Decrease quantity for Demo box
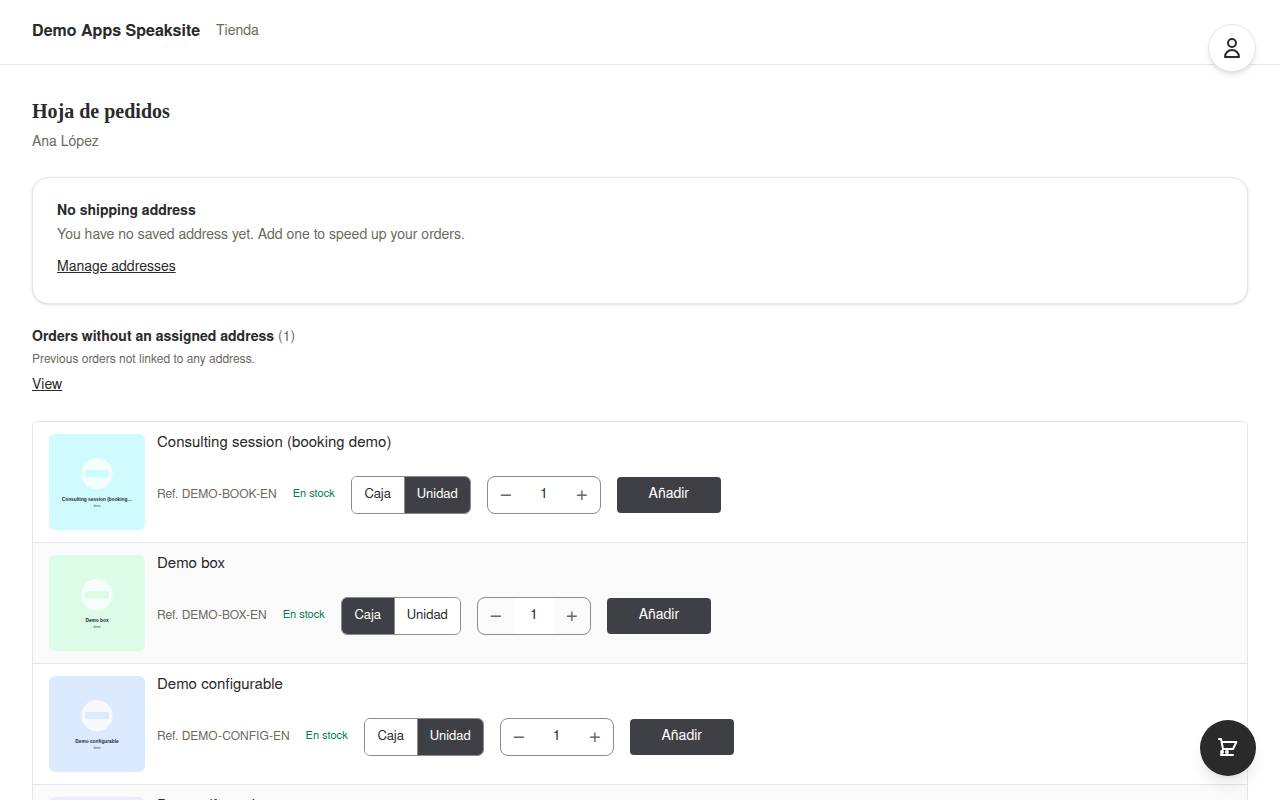 (x=496, y=616)
